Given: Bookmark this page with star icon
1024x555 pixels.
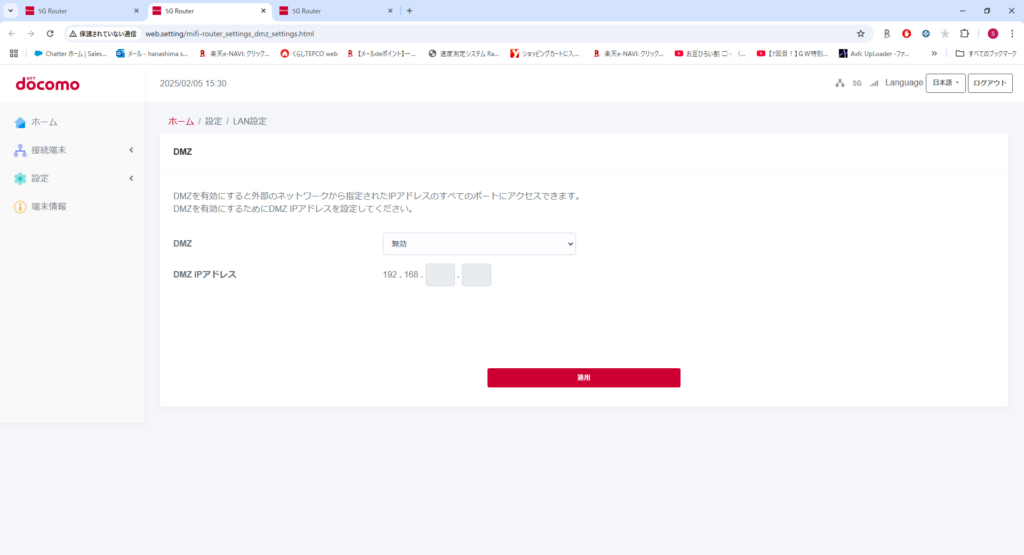Looking at the screenshot, I should pos(861,33).
